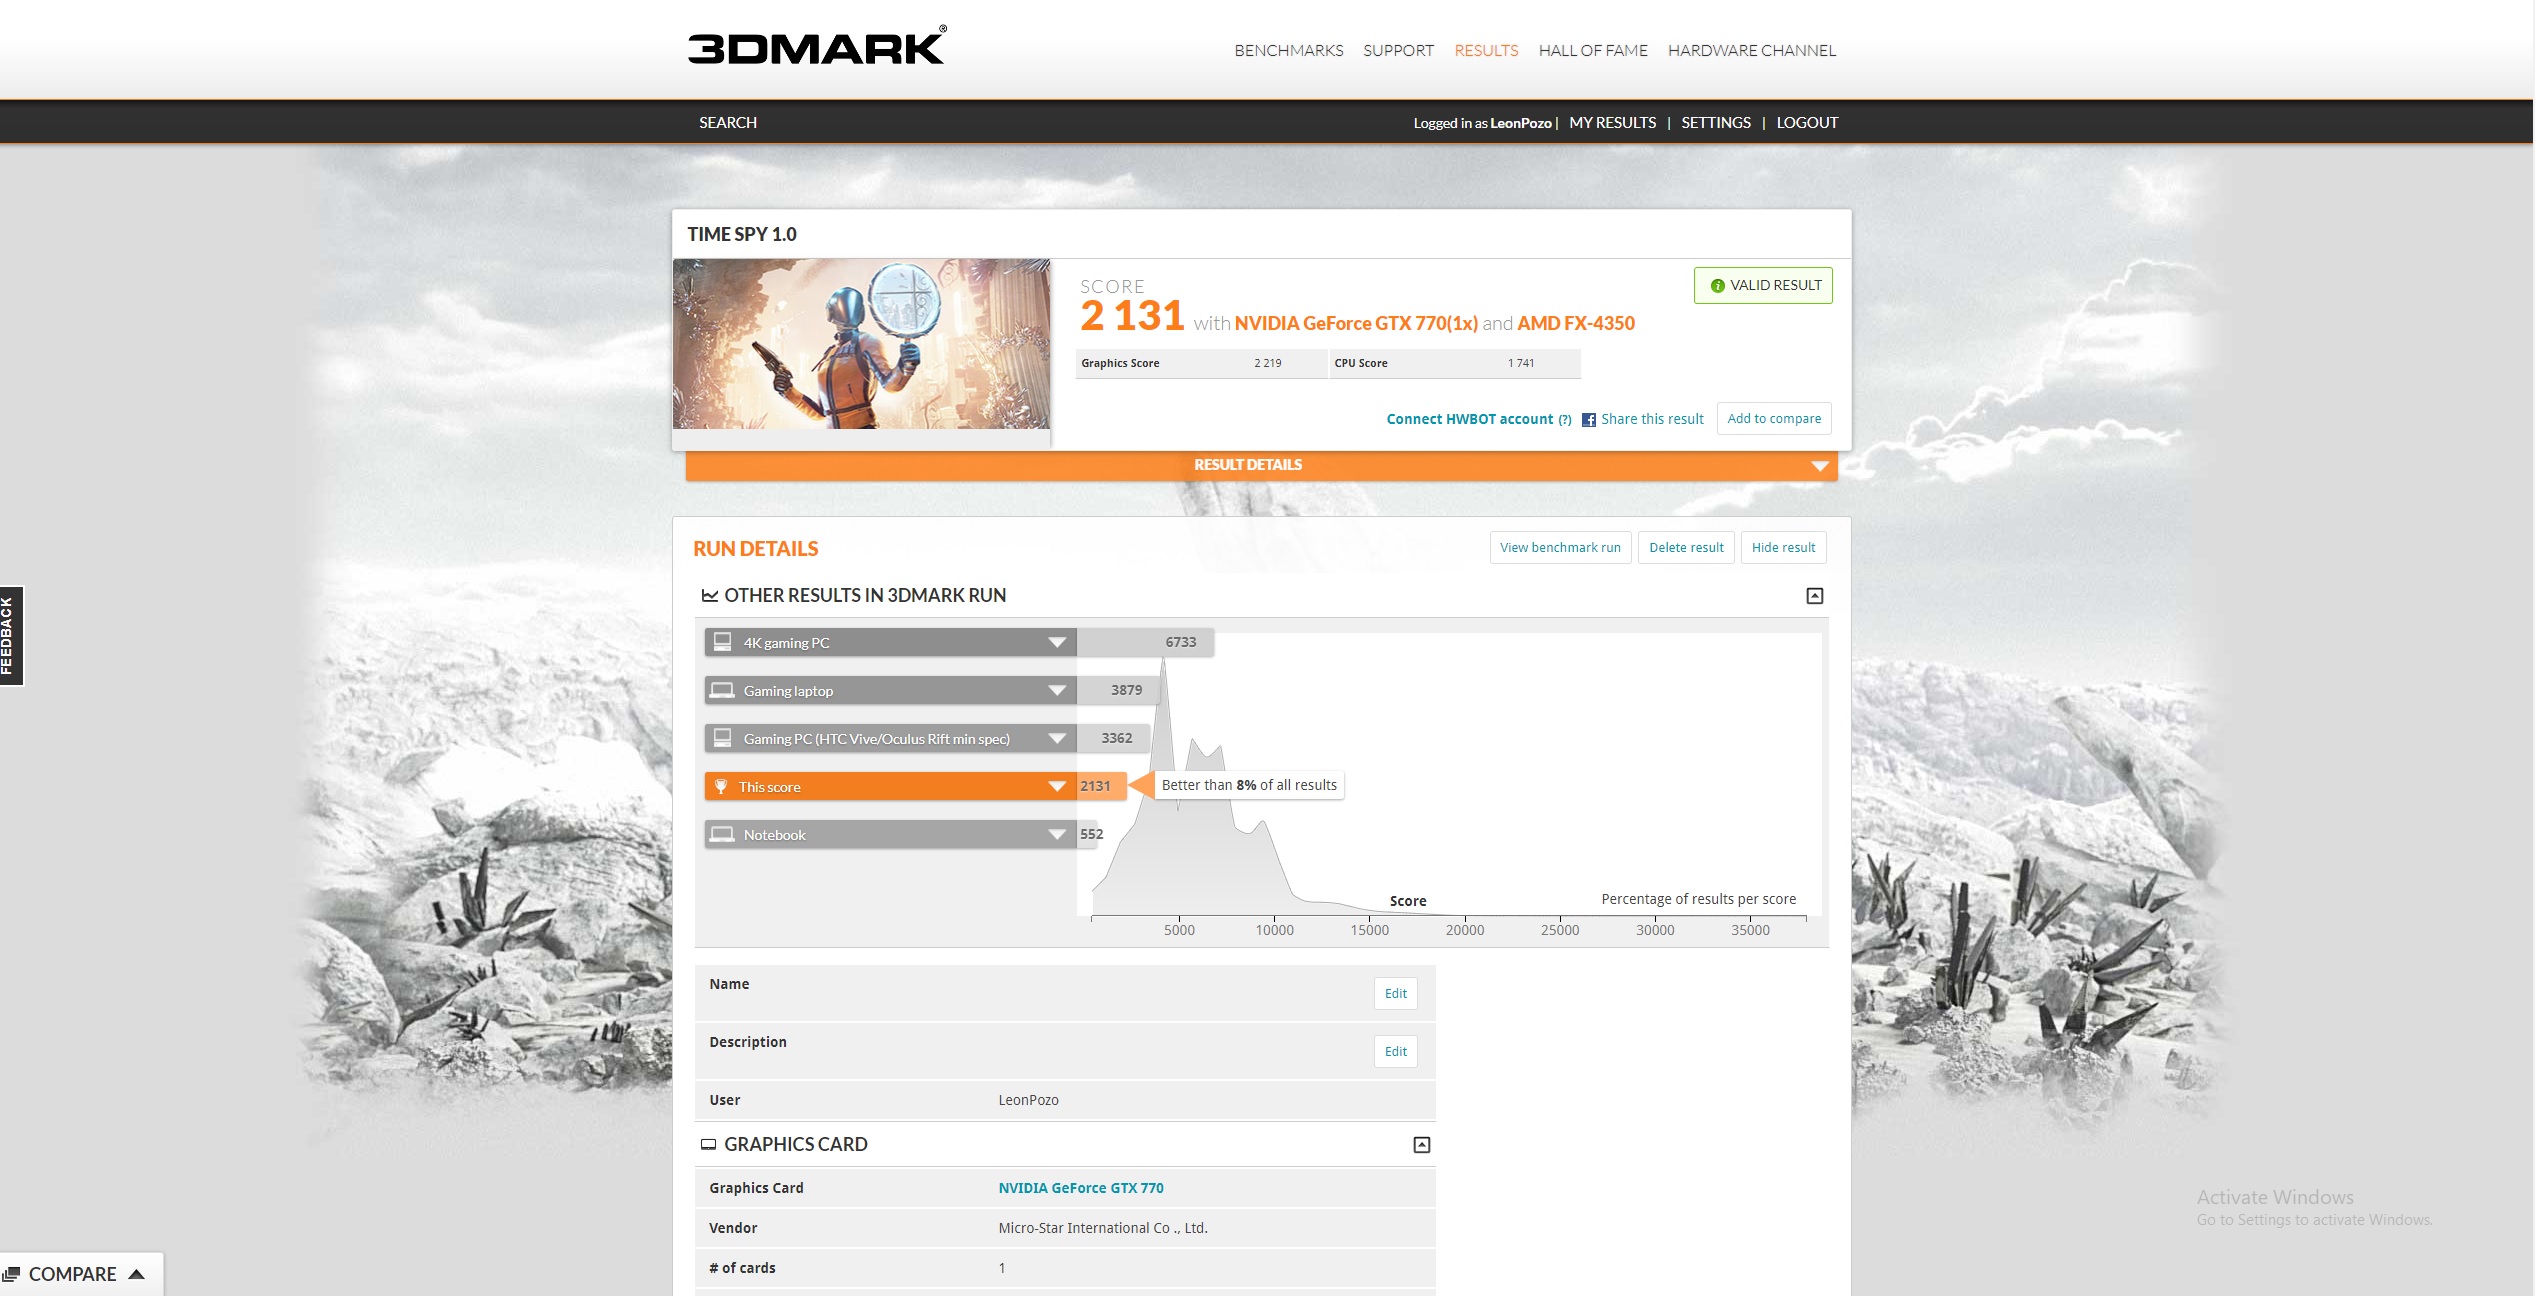Click the Notebook laptop icon
Screen dimensions: 2535x1296
coord(721,834)
